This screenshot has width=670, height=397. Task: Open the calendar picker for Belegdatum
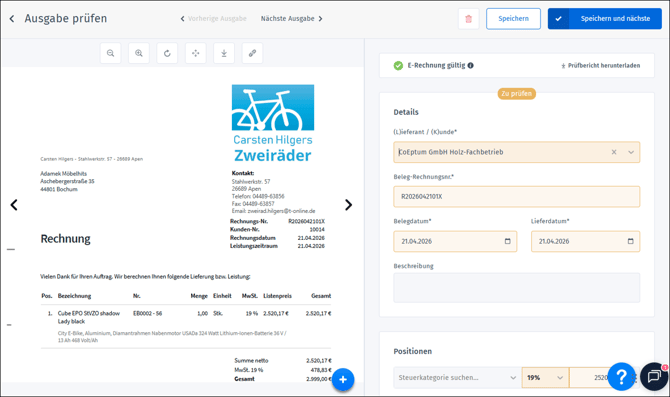508,241
